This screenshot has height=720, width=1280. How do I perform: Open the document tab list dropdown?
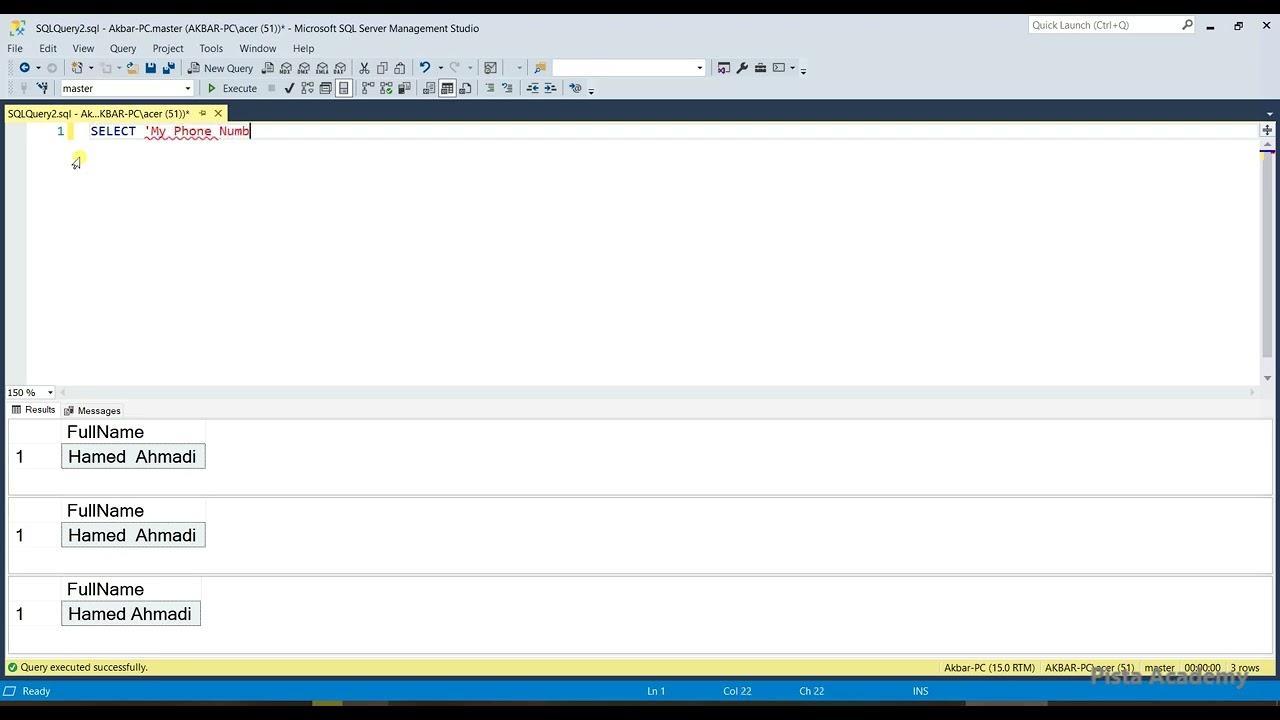point(1270,114)
